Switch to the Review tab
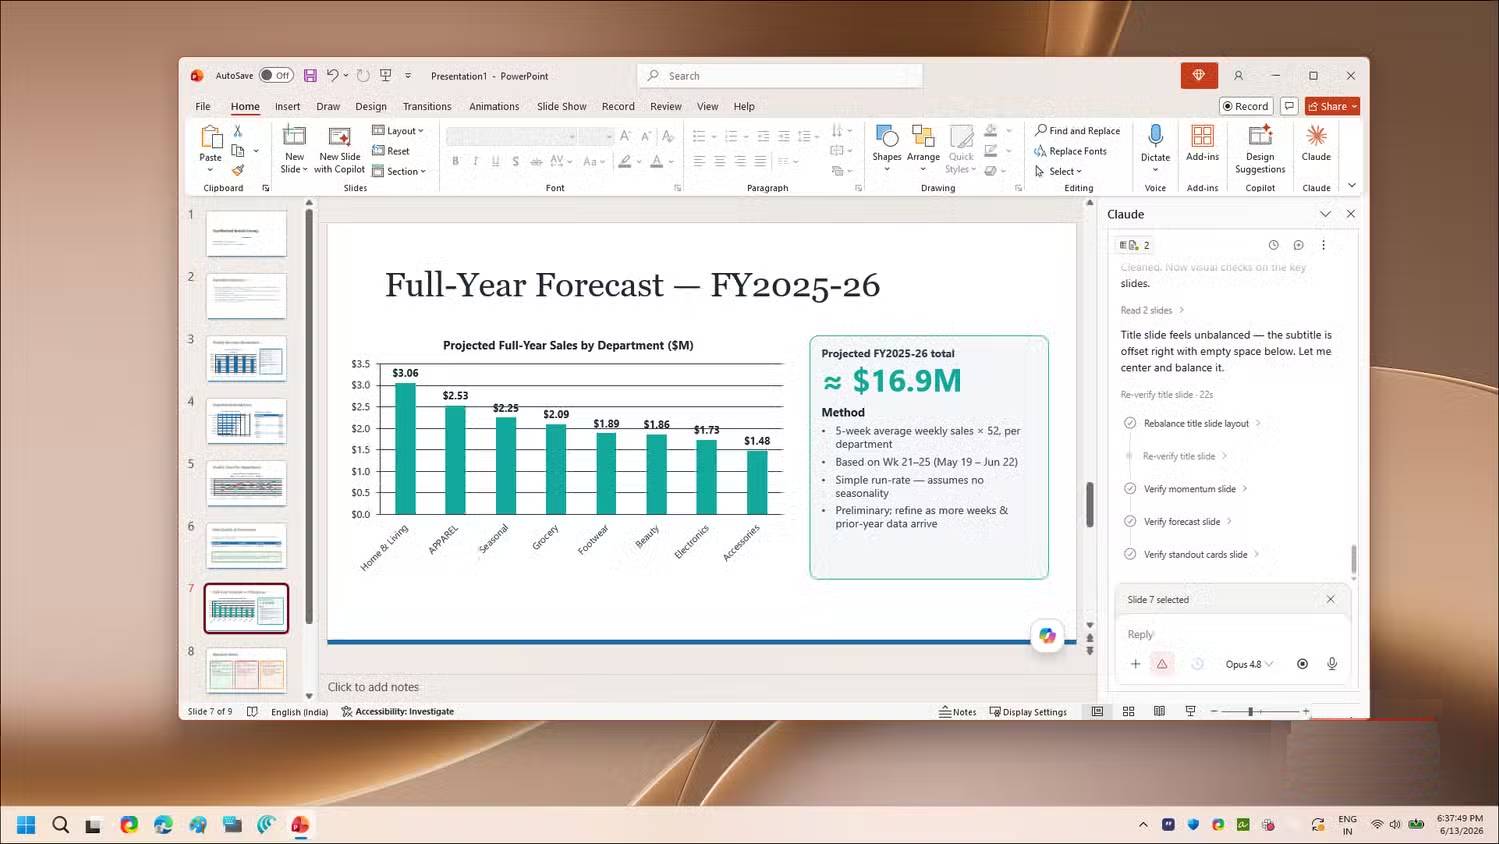Screen dimensions: 1499x844 pos(665,106)
